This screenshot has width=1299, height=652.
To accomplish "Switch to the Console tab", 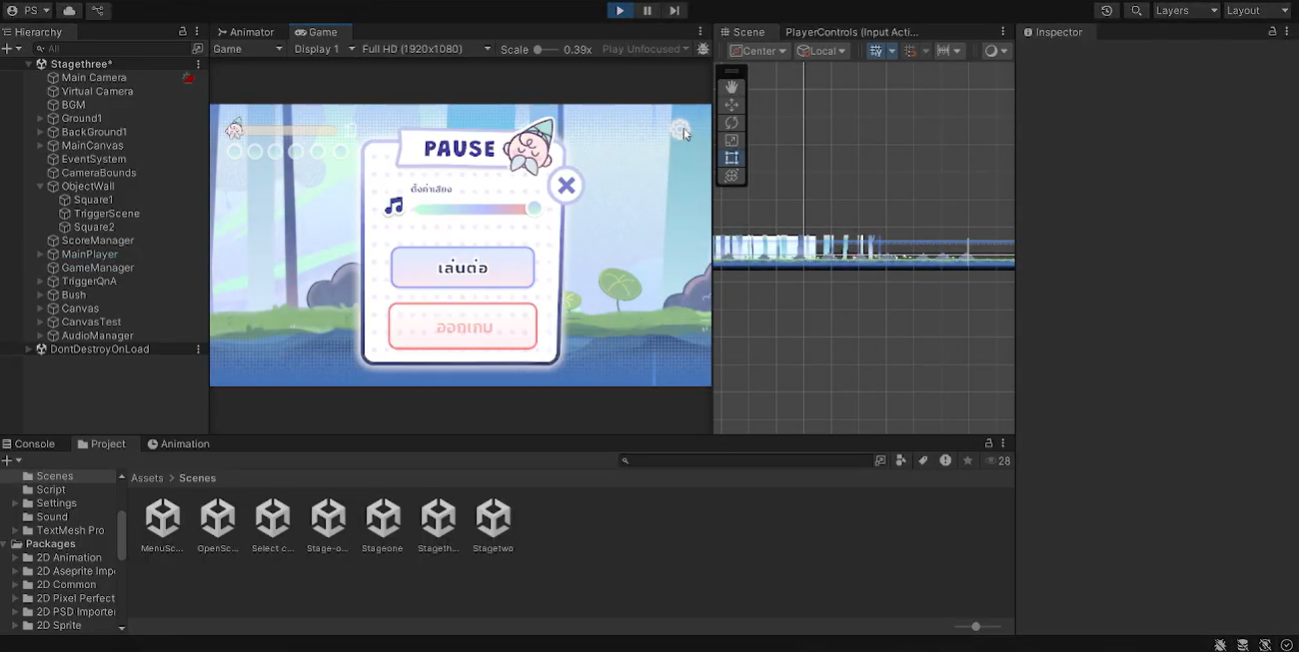I will click(28, 444).
